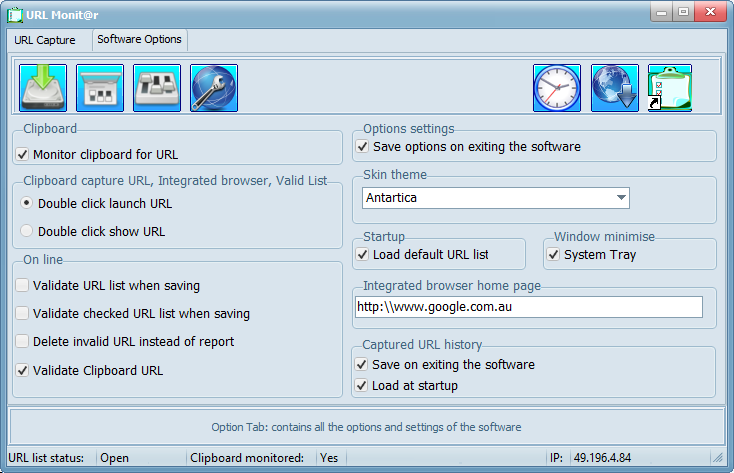
Task: Click the URL Monit@r title bar app icon
Action: click(x=15, y=15)
